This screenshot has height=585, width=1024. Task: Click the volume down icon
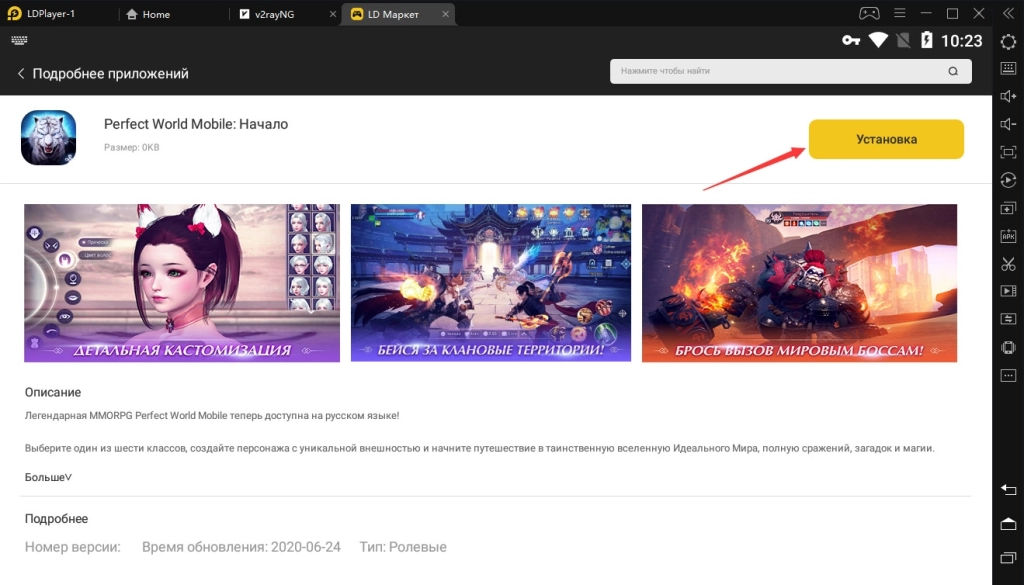click(1008, 125)
